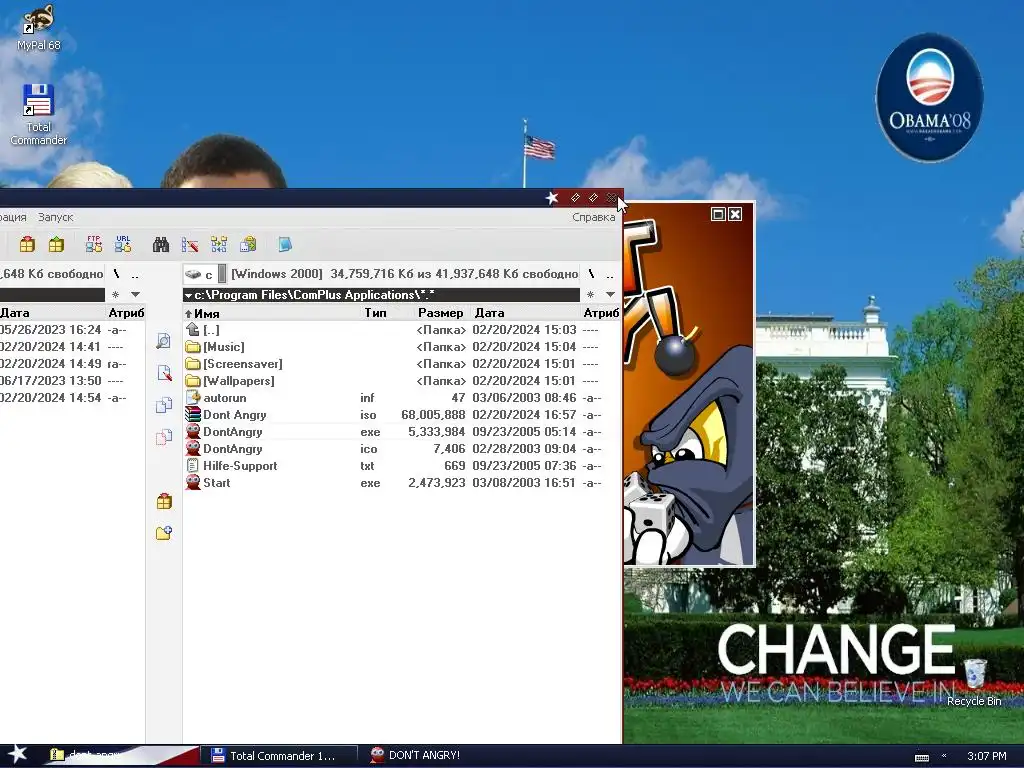Click left panel root directory backslash button
This screenshot has width=1024, height=768.
[x=116, y=274]
